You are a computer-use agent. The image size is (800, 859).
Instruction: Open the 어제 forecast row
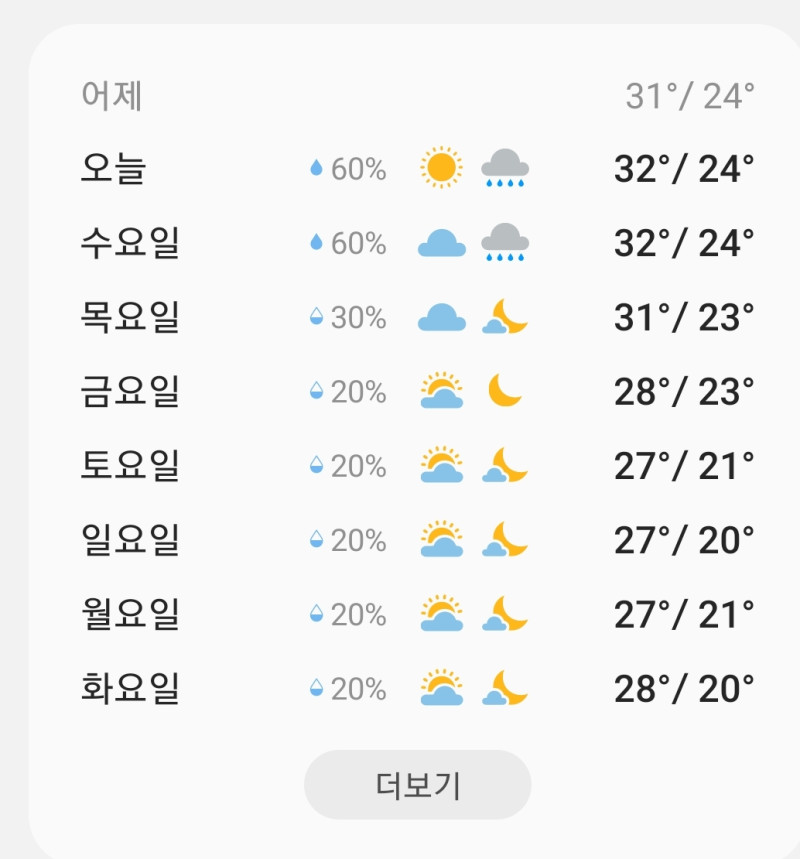[418, 96]
